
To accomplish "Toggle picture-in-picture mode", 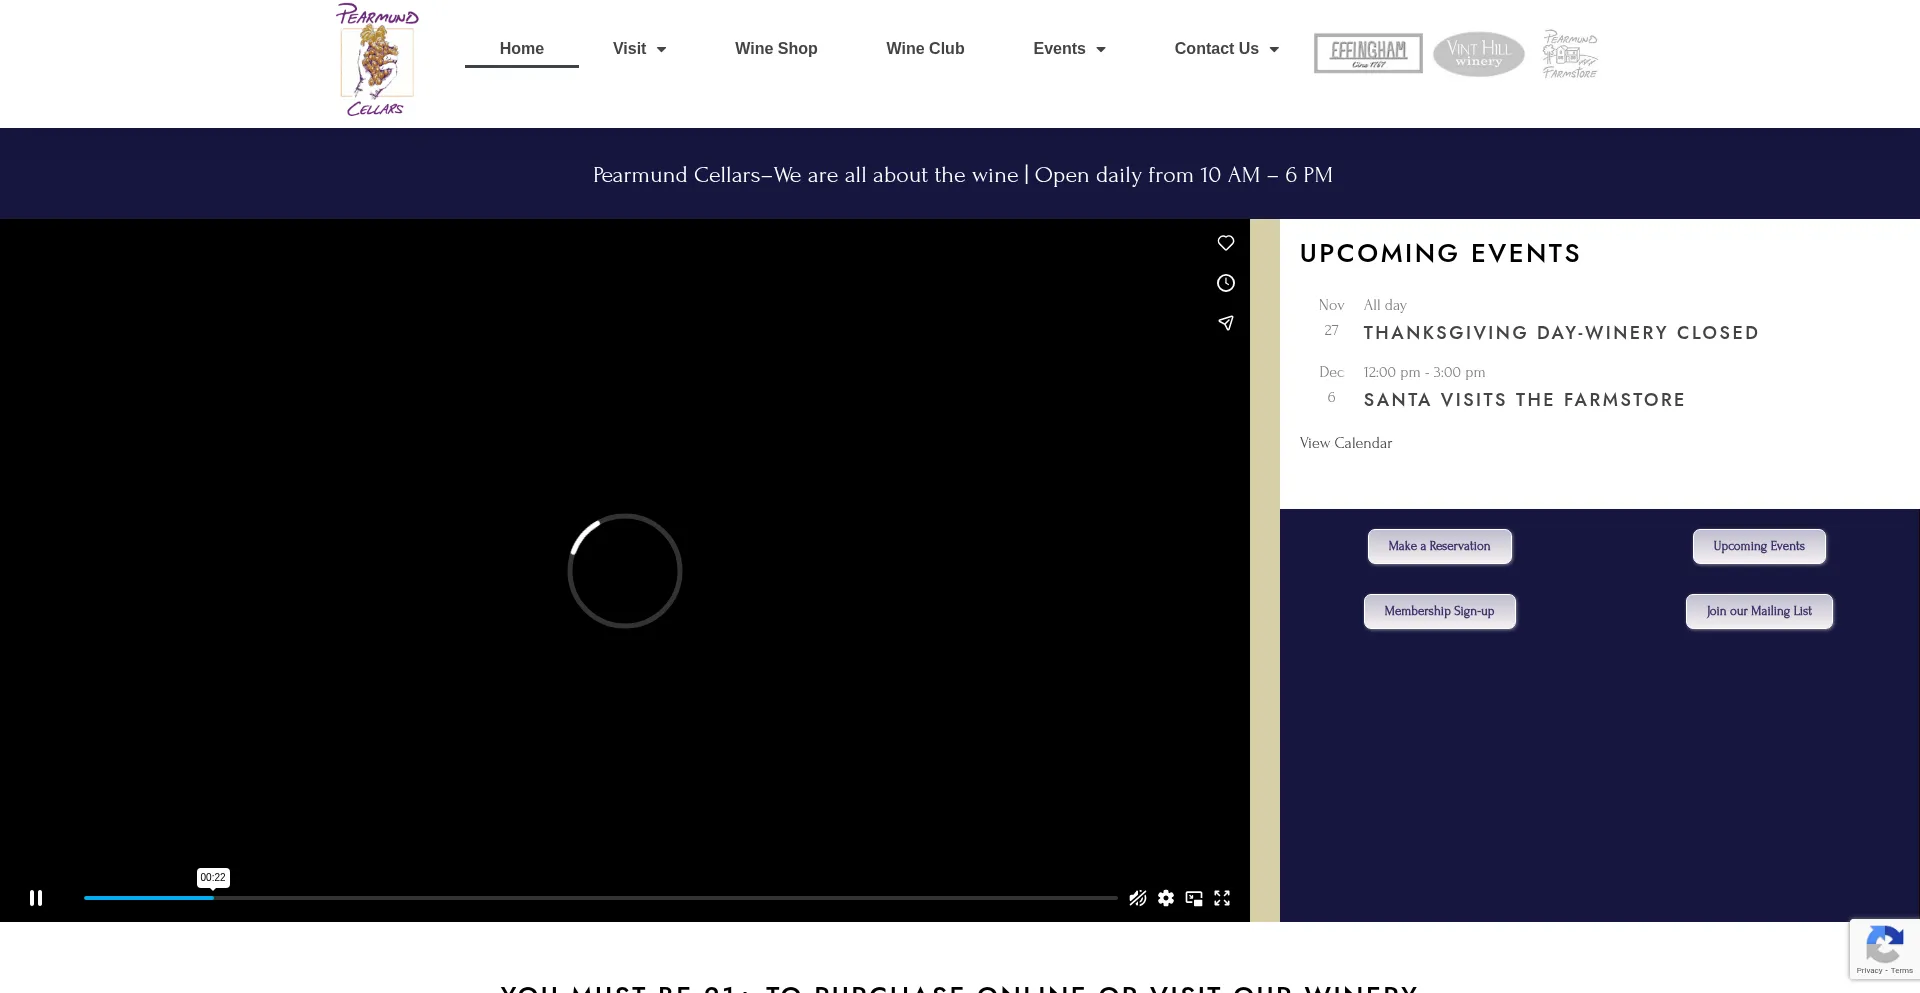I will click(1194, 898).
